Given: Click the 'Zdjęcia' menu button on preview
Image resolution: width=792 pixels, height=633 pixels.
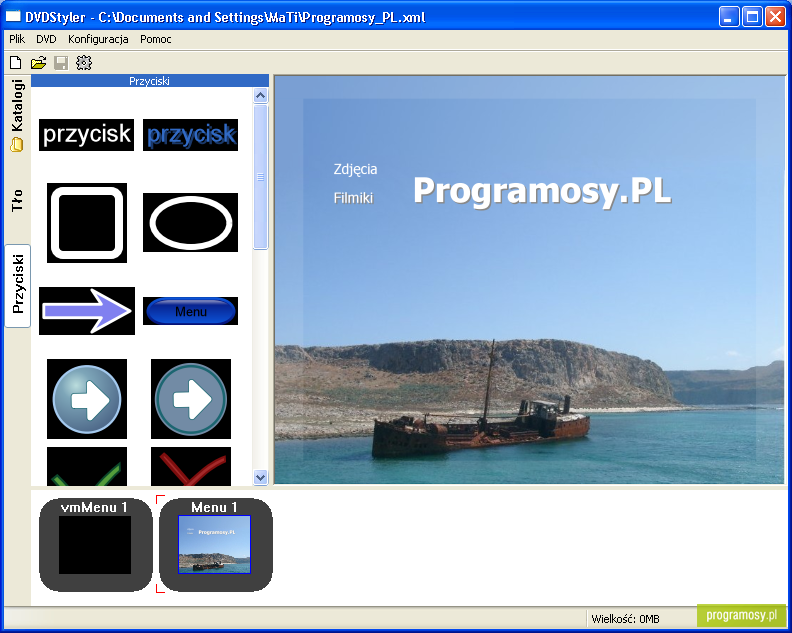Looking at the screenshot, I should click(x=355, y=169).
